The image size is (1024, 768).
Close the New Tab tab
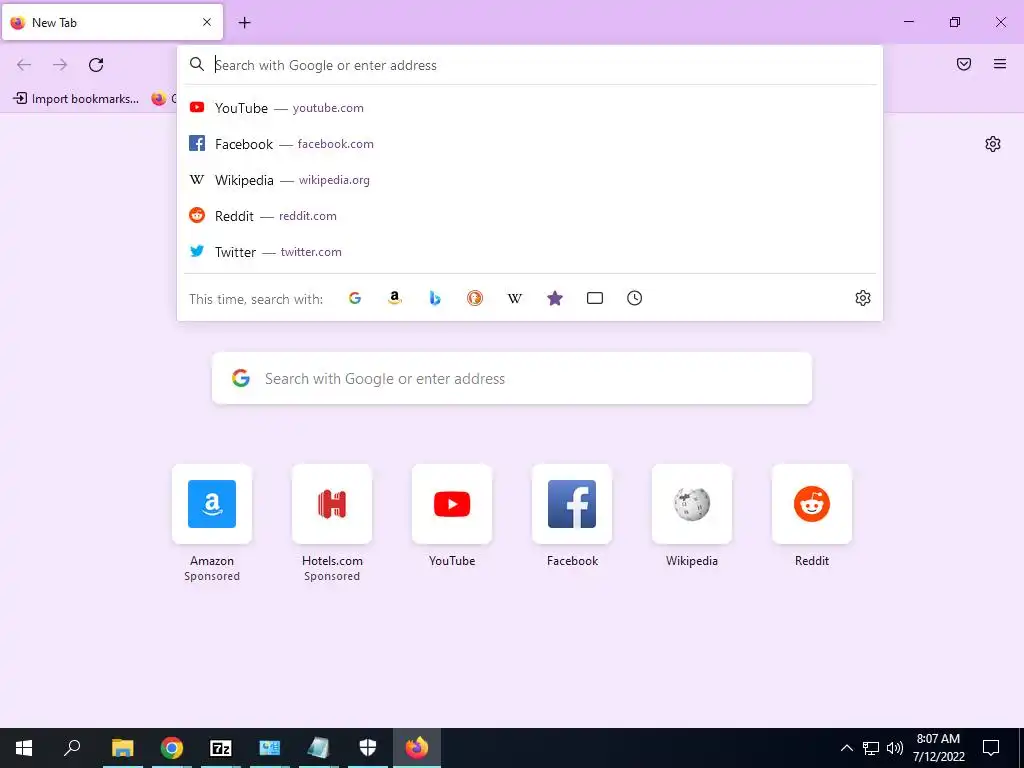[207, 22]
